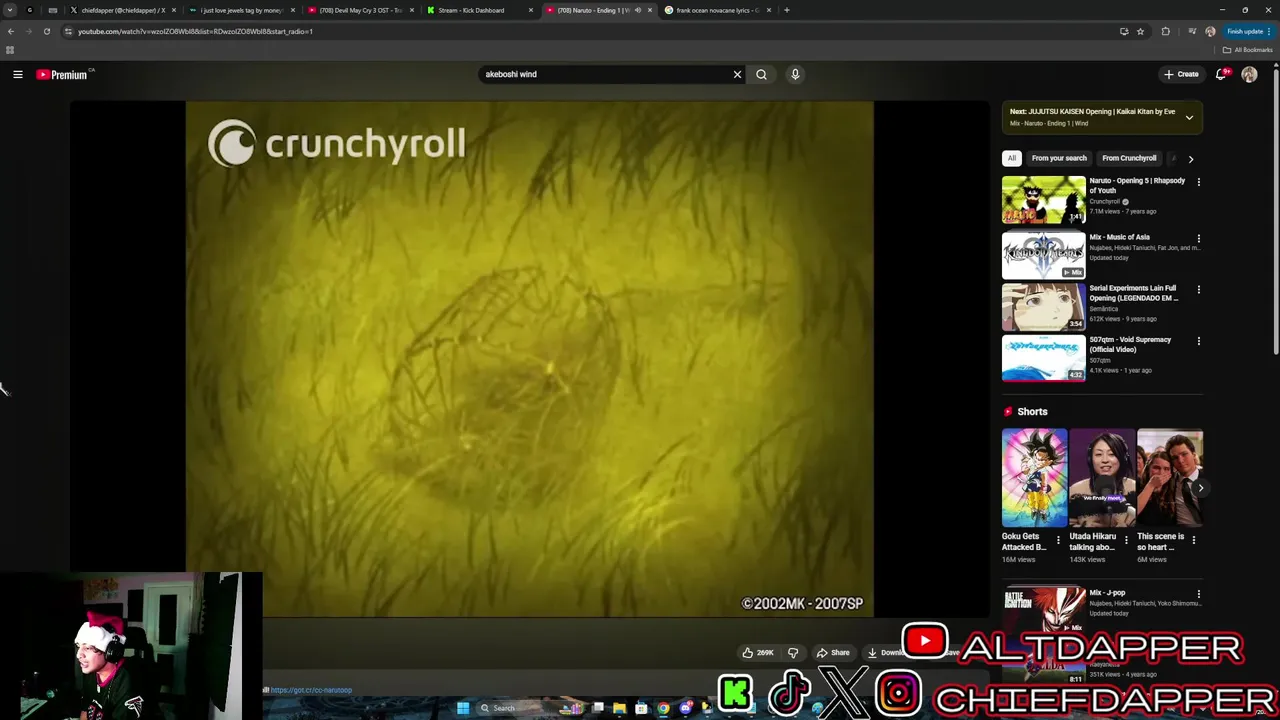Click the Naruto - Opening 5 video title
1280x720 pixels.
pyautogui.click(x=1137, y=185)
